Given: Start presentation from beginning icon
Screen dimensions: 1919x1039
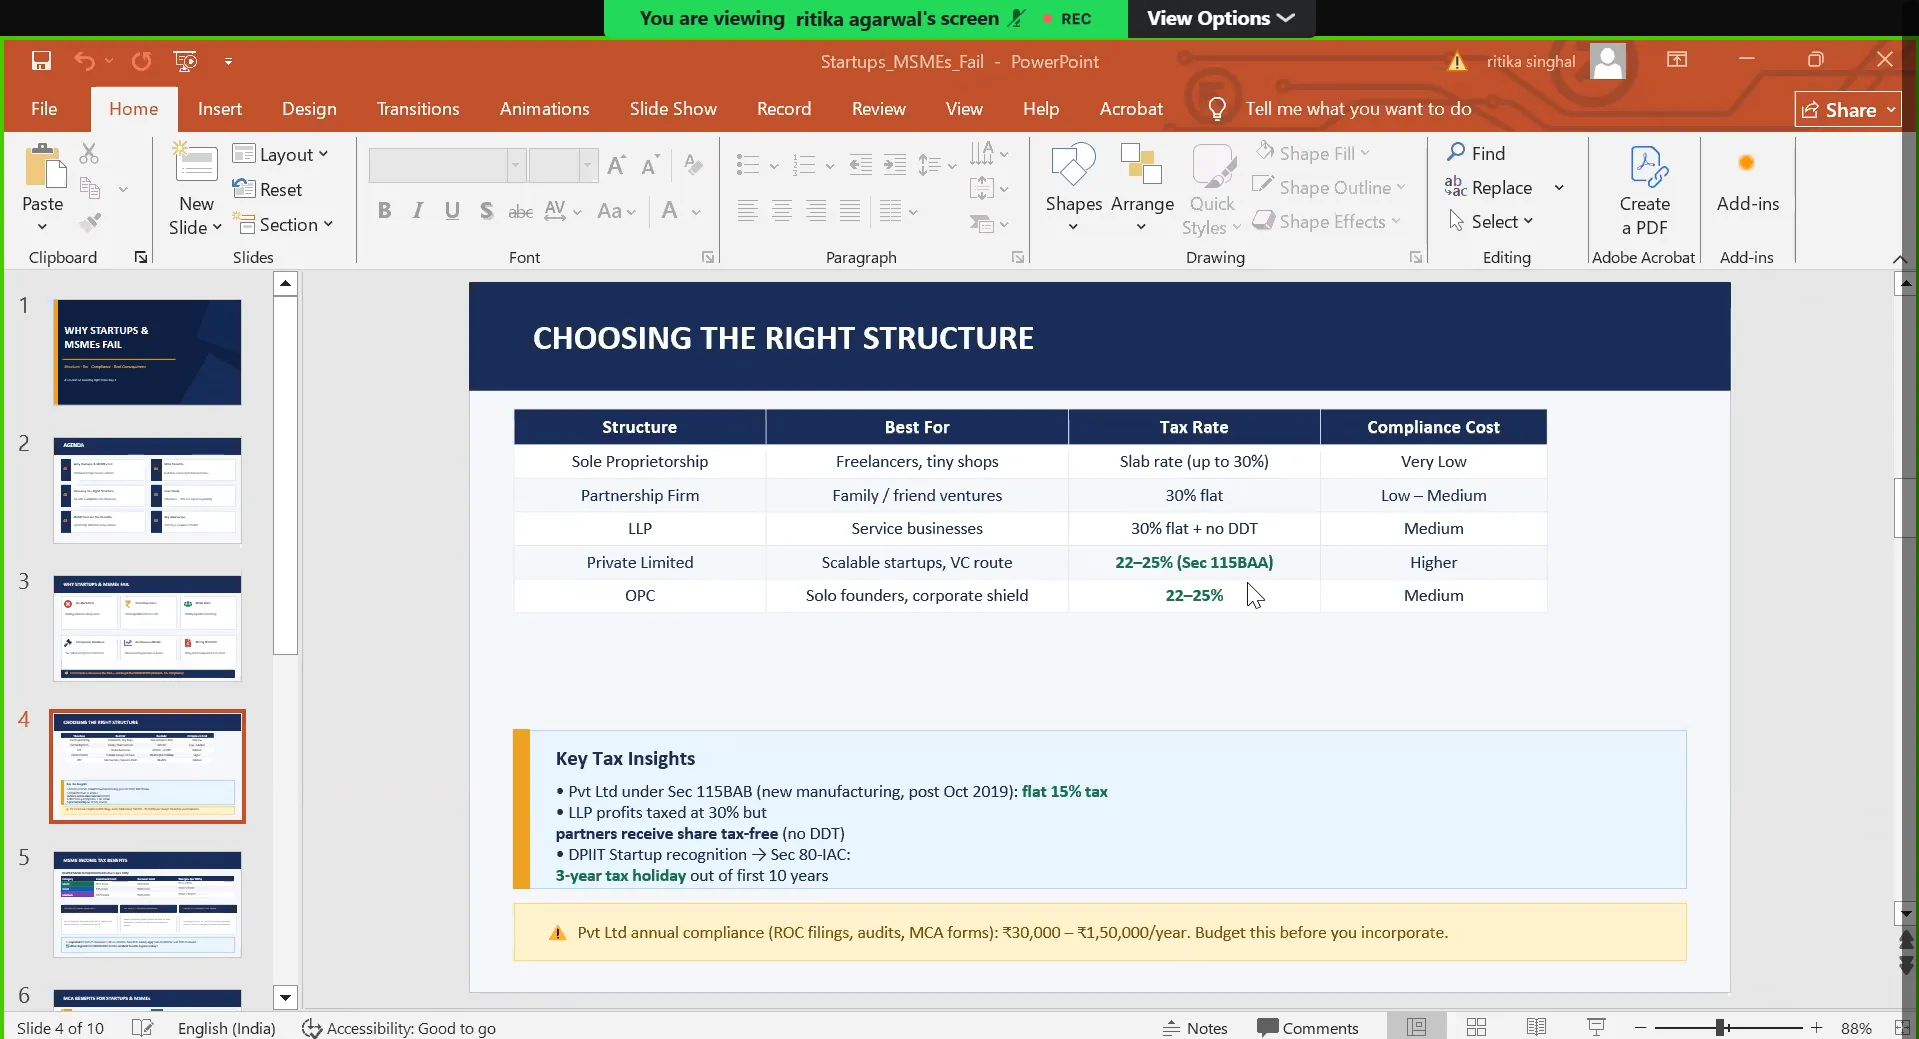Looking at the screenshot, I should [185, 61].
